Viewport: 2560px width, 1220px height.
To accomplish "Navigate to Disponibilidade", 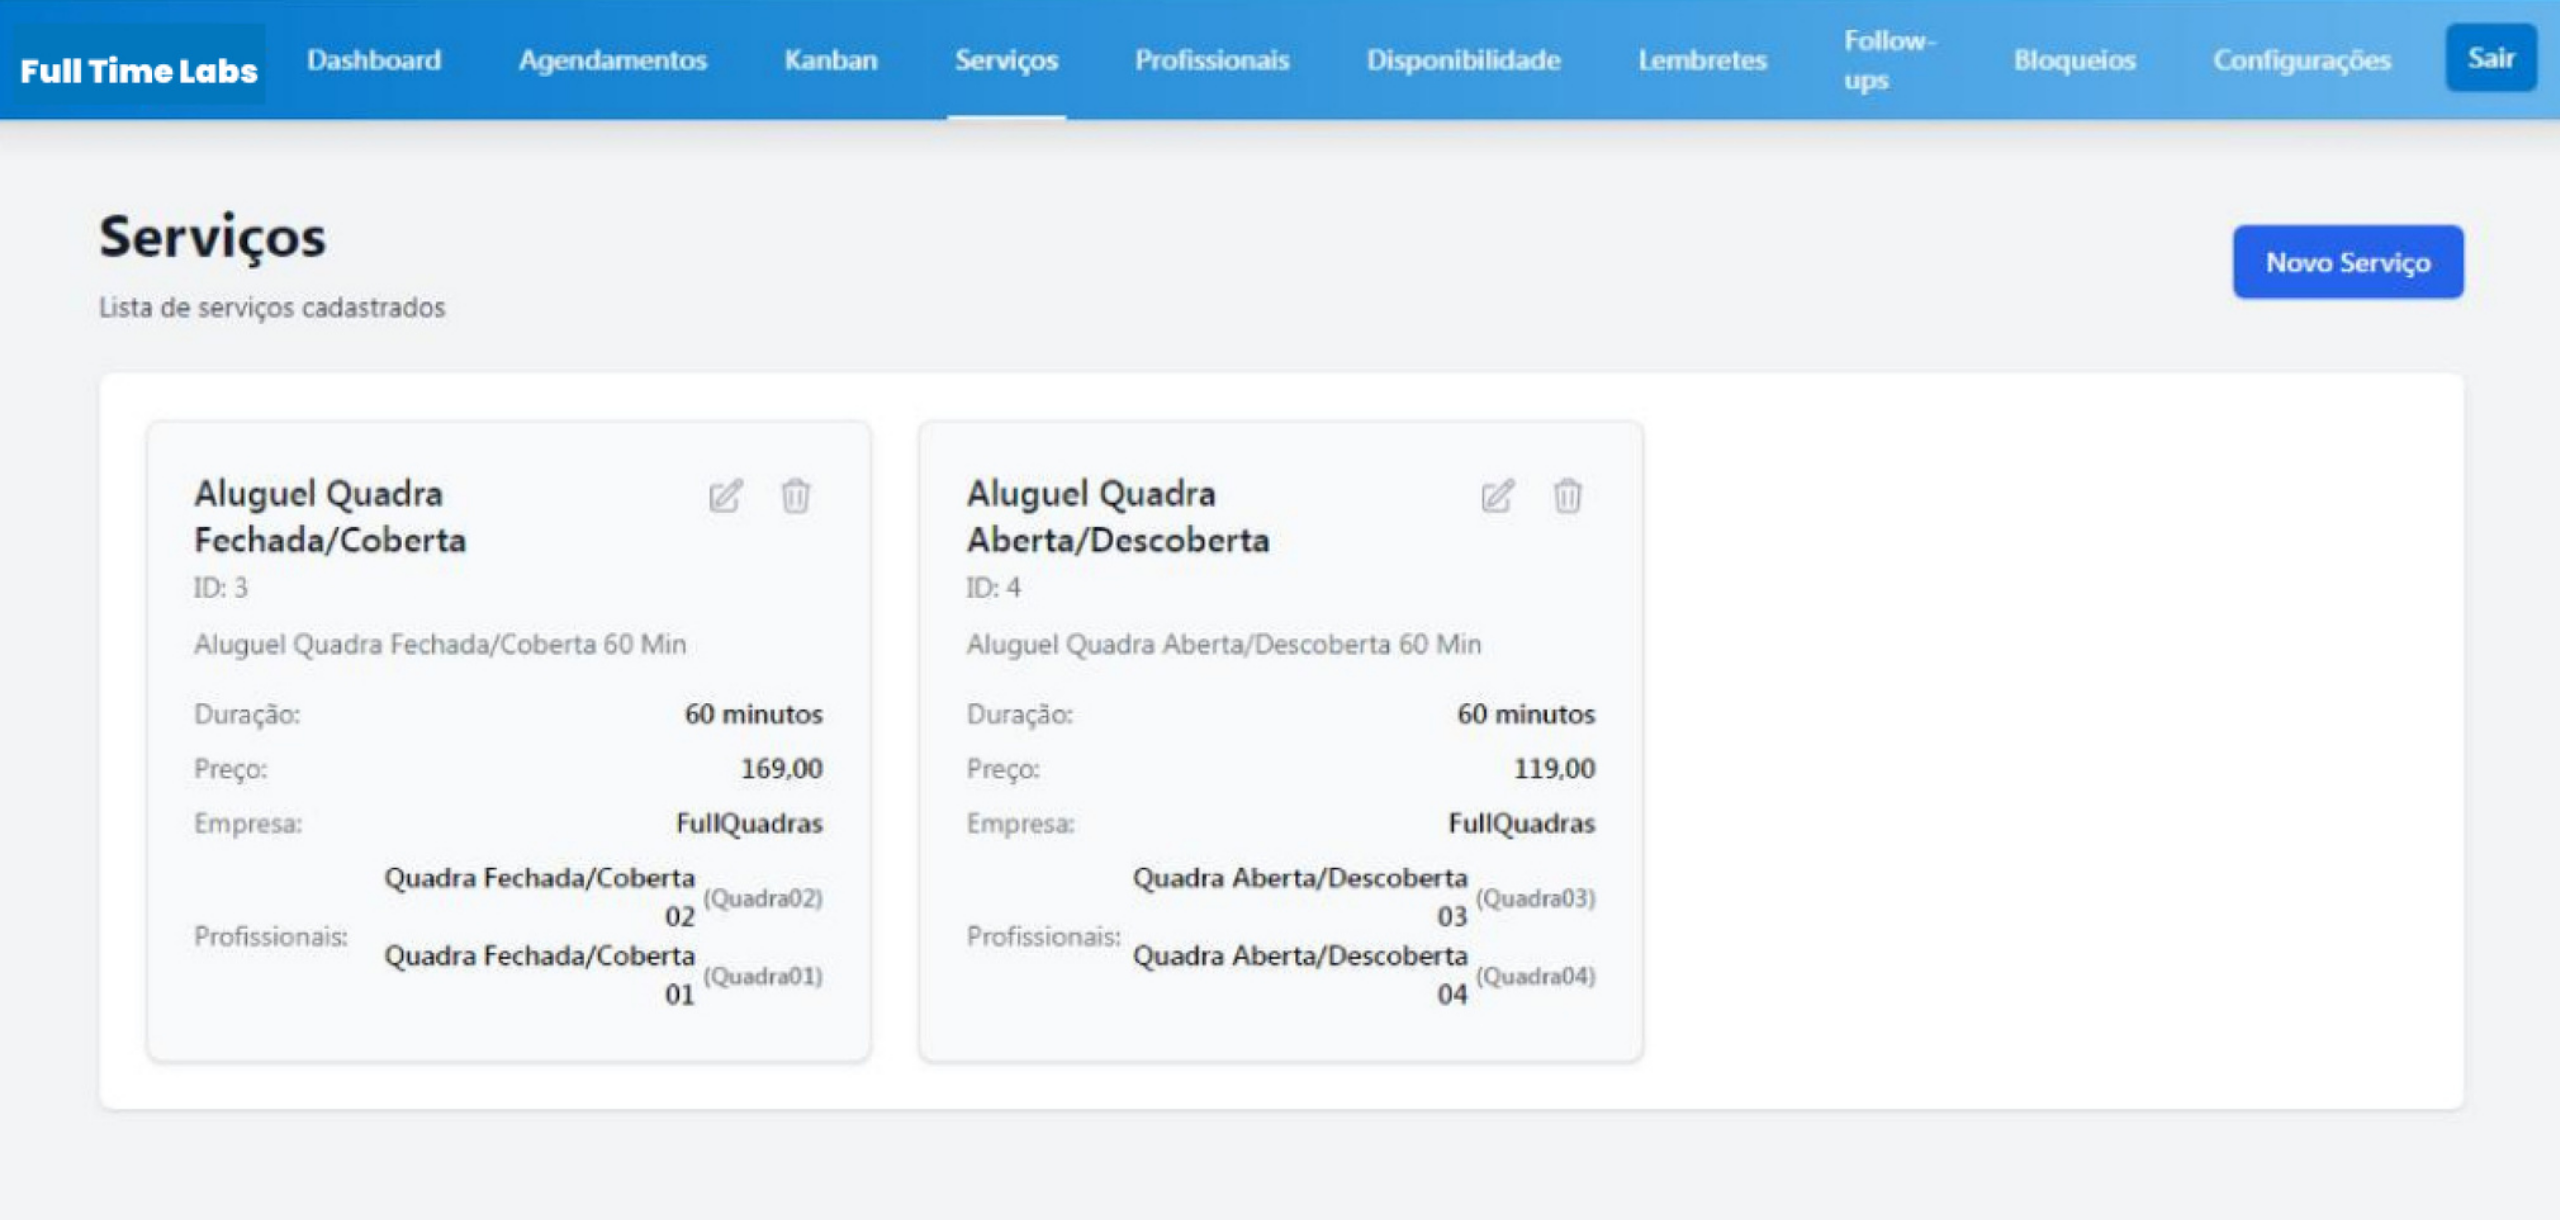I will click(1463, 60).
